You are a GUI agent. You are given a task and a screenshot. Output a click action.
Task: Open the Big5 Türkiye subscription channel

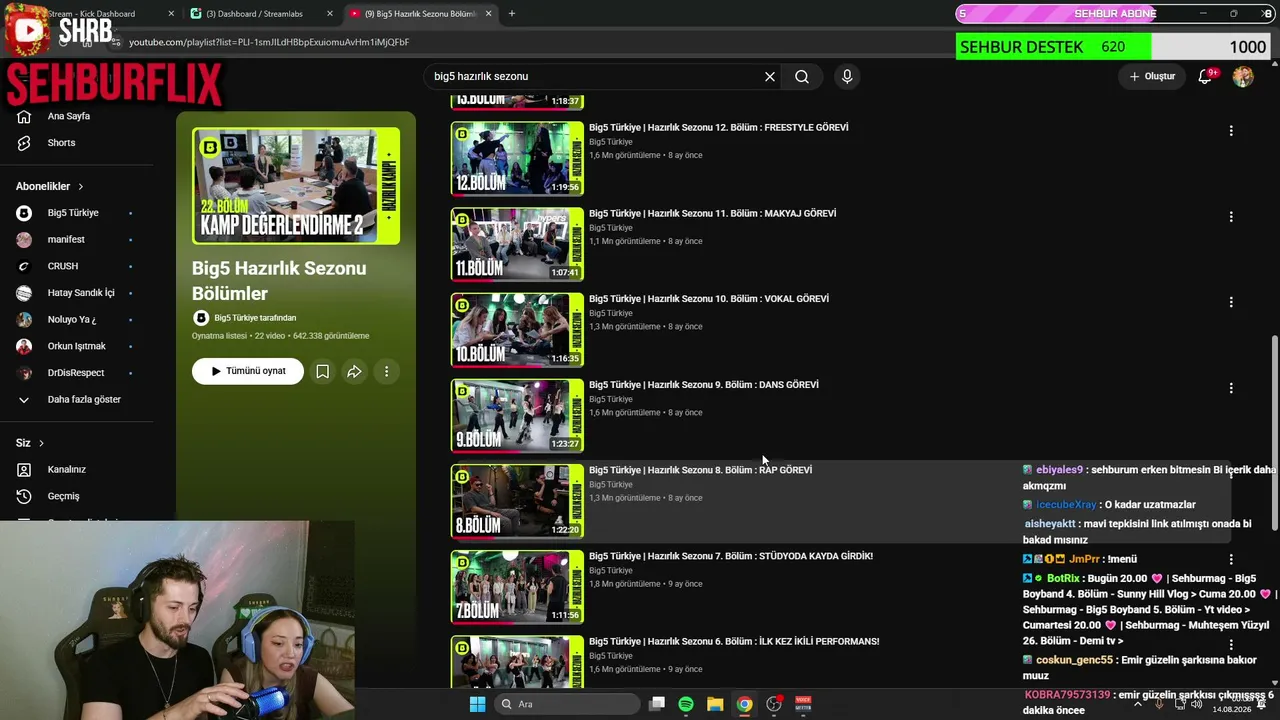(72, 213)
